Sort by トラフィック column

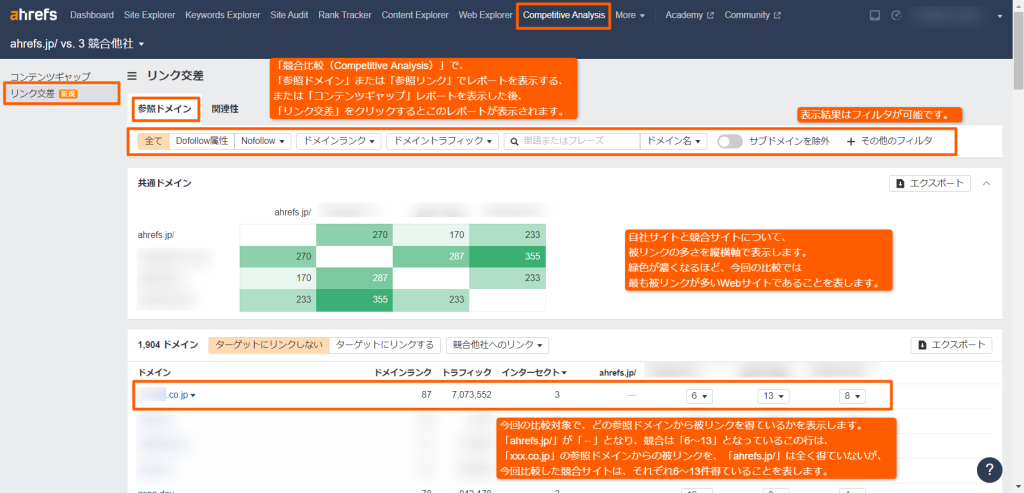coord(467,372)
